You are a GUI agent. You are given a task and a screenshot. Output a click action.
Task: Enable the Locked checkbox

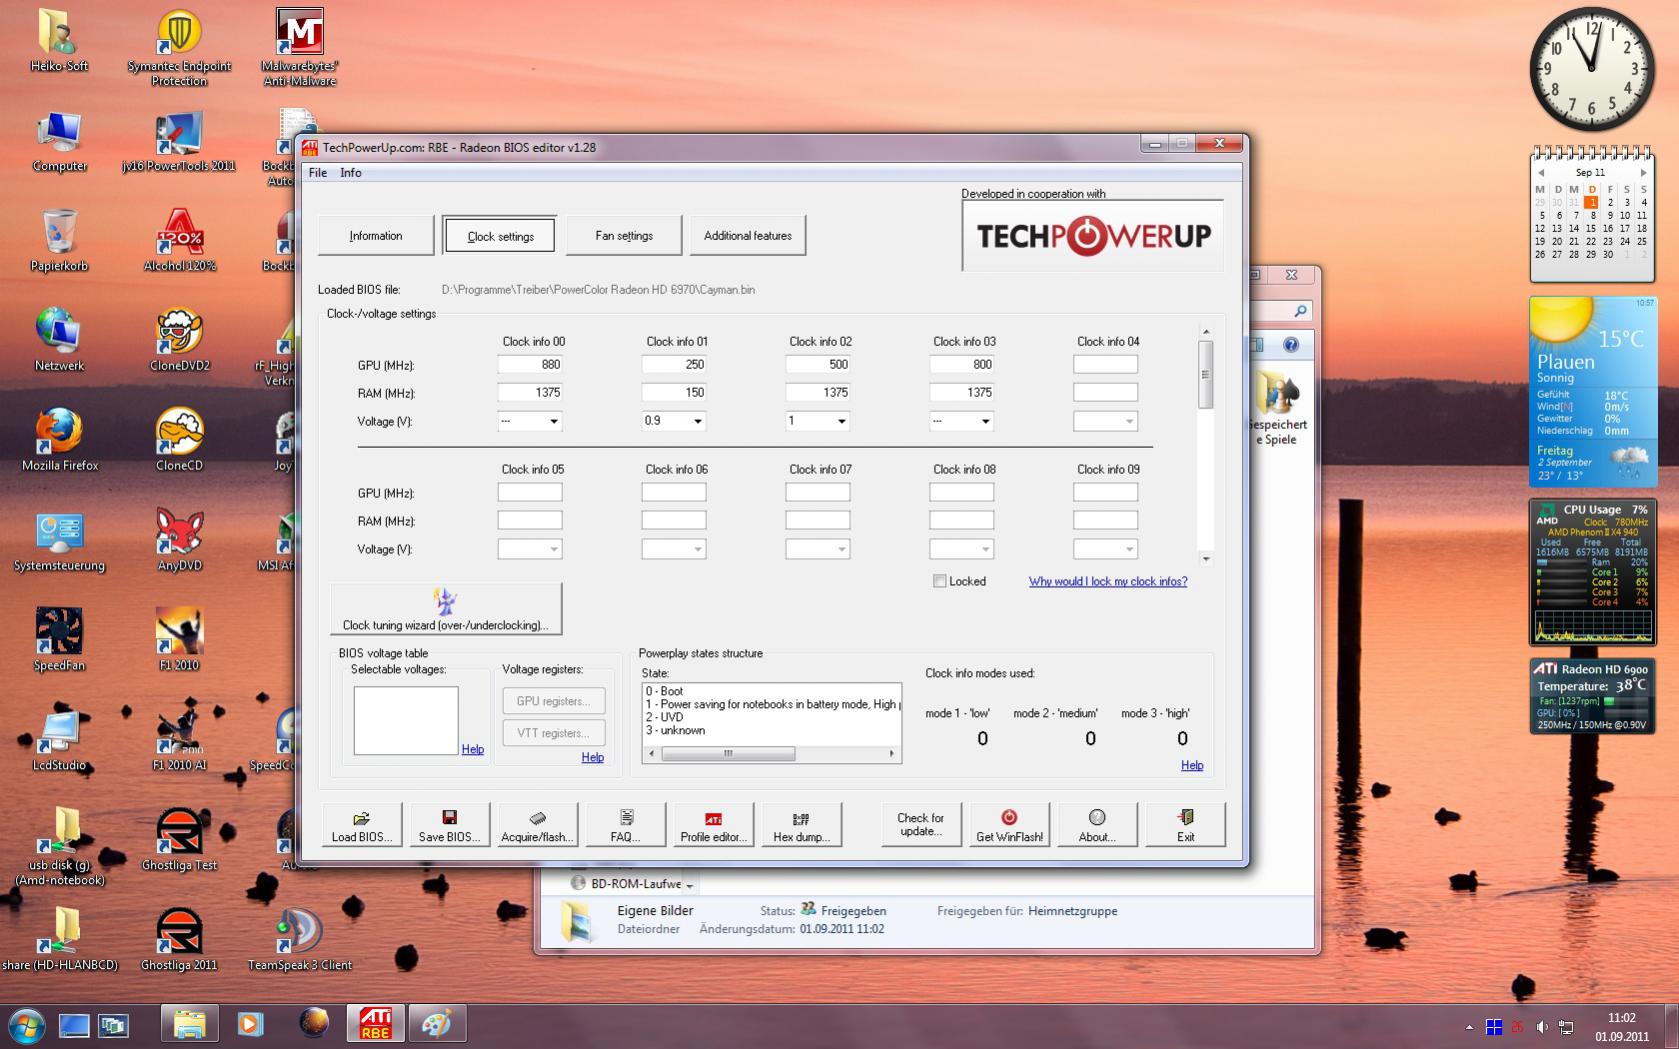[940, 581]
